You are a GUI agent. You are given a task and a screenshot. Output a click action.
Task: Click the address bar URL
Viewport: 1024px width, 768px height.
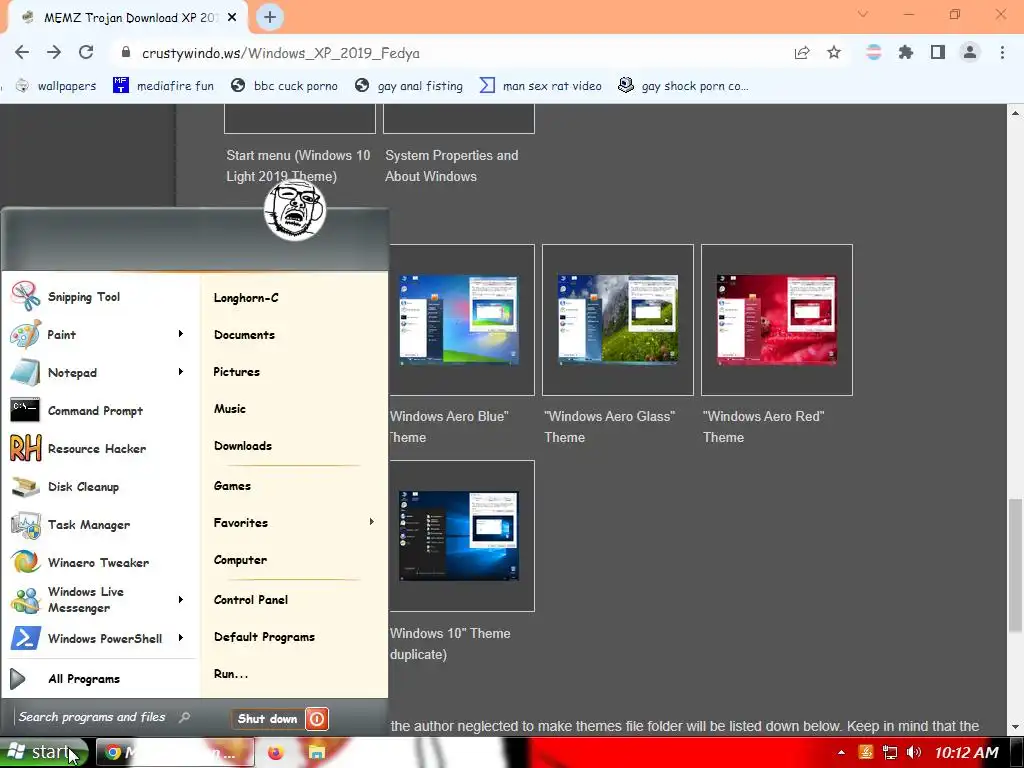tap(281, 53)
